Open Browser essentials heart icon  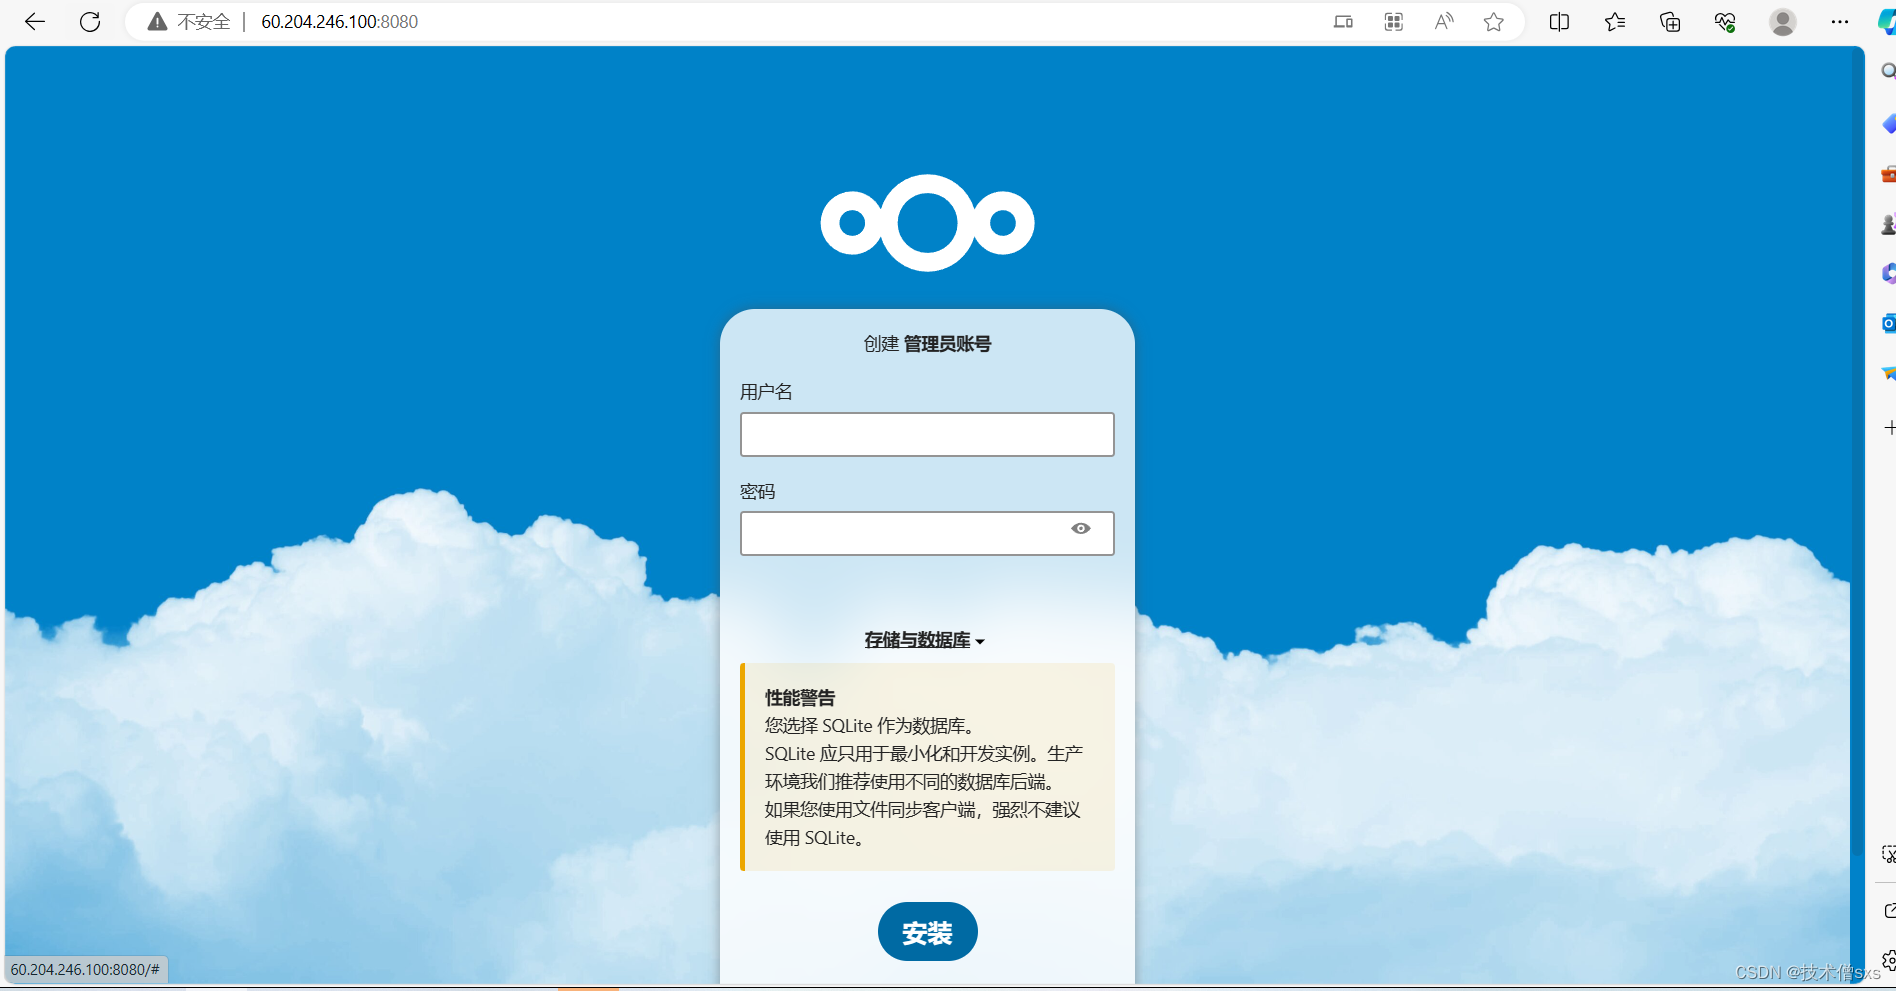(x=1725, y=22)
